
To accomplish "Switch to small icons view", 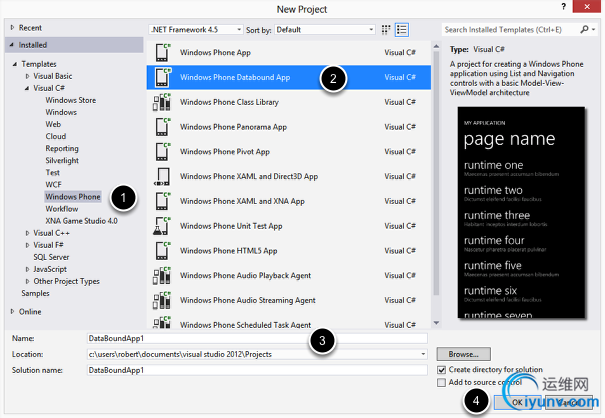I will coord(386,30).
